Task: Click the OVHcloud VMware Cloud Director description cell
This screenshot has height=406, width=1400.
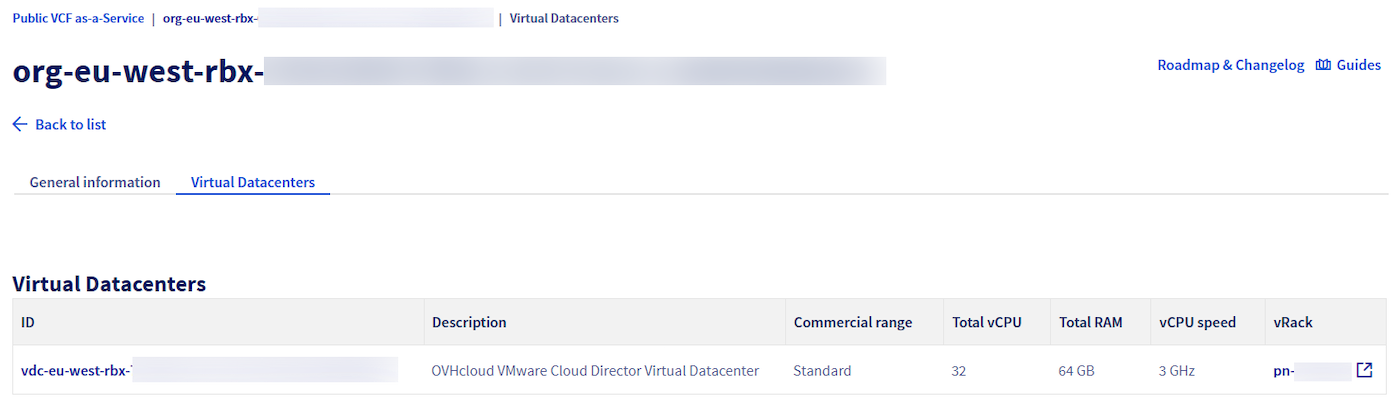Action: tap(595, 371)
